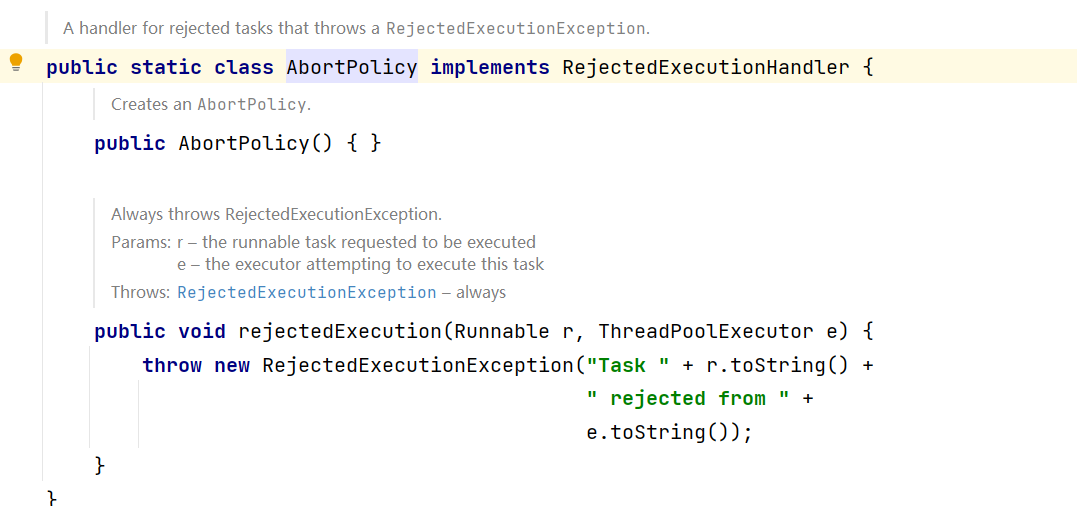Click ThreadPoolExecutor parameter type
1077x506 pixels.
(x=706, y=331)
